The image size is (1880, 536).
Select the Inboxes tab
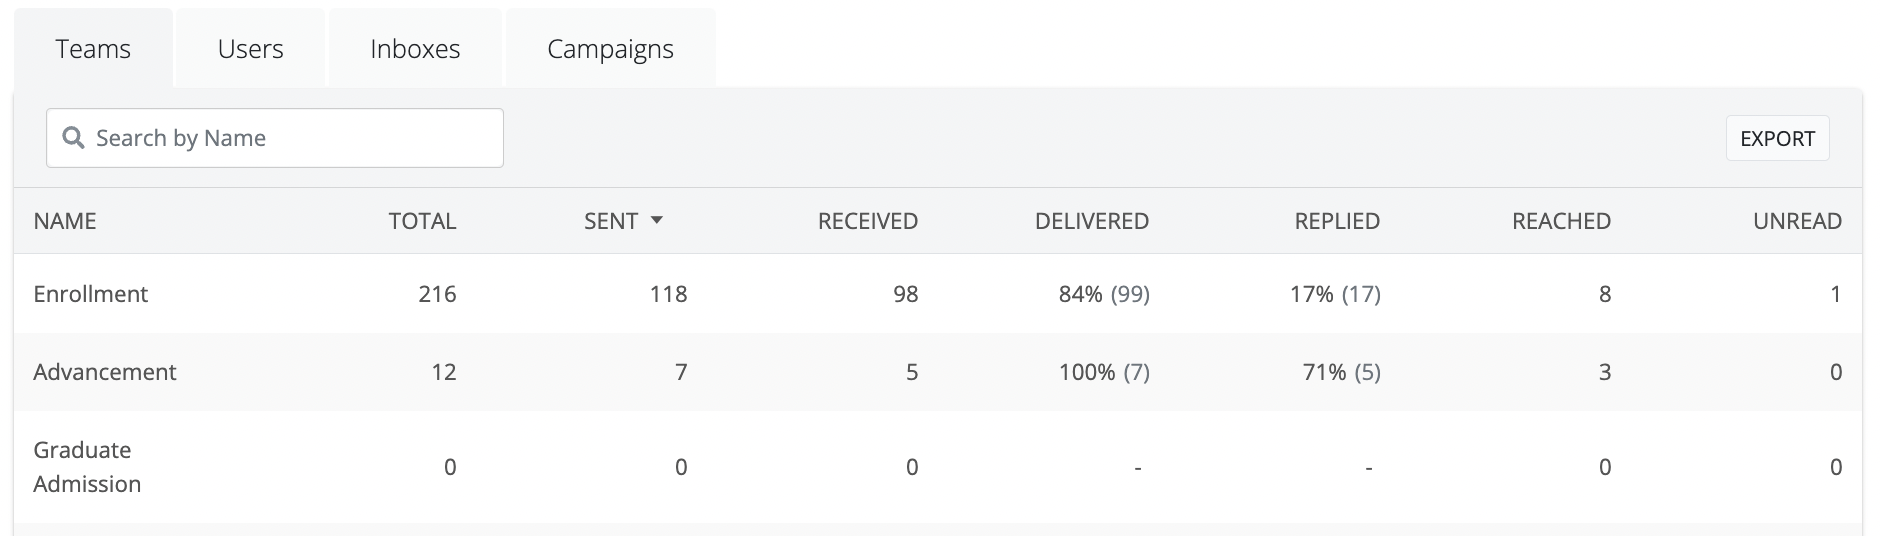click(x=415, y=49)
